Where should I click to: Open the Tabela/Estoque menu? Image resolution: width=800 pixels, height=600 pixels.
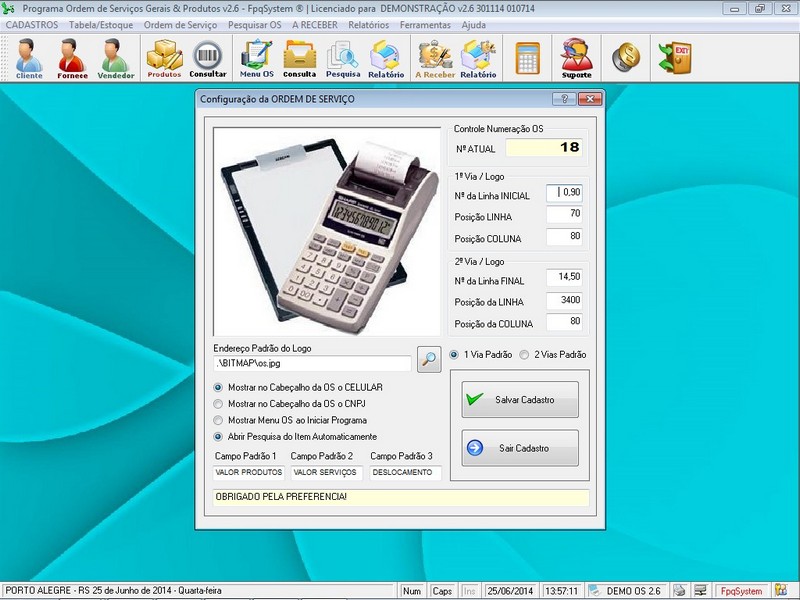[101, 24]
